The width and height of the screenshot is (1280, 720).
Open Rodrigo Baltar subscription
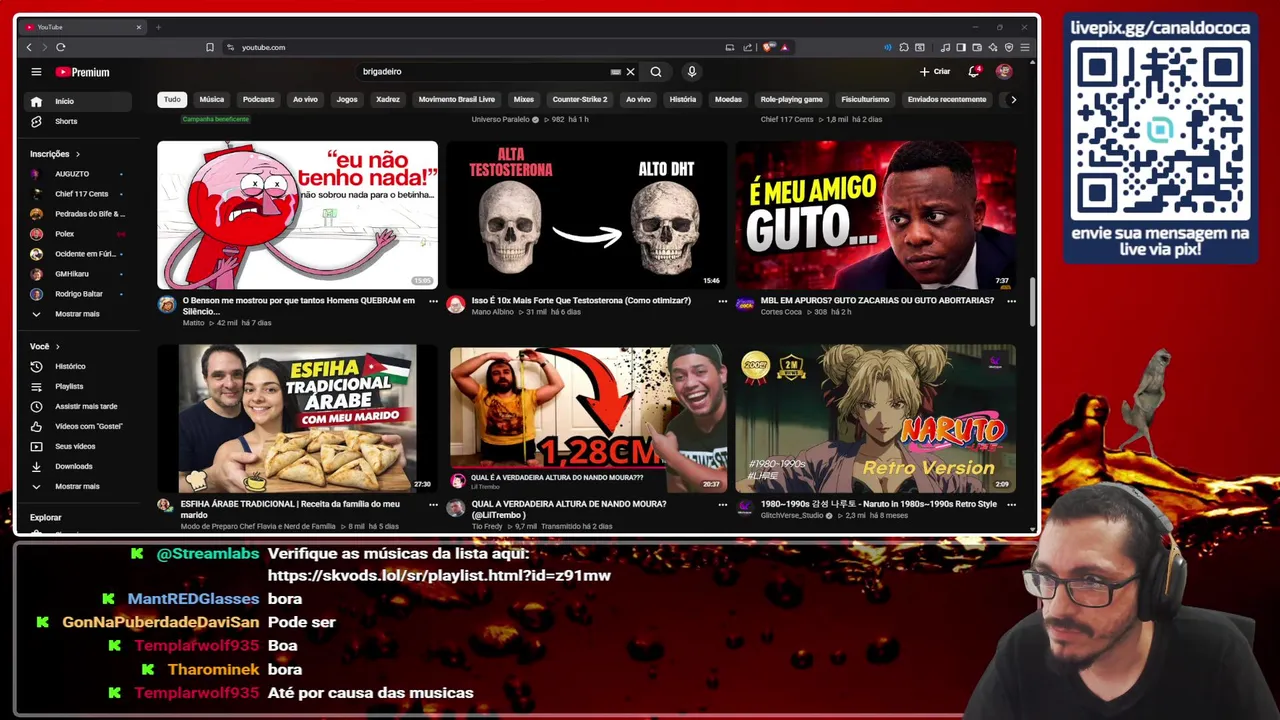tap(78, 294)
